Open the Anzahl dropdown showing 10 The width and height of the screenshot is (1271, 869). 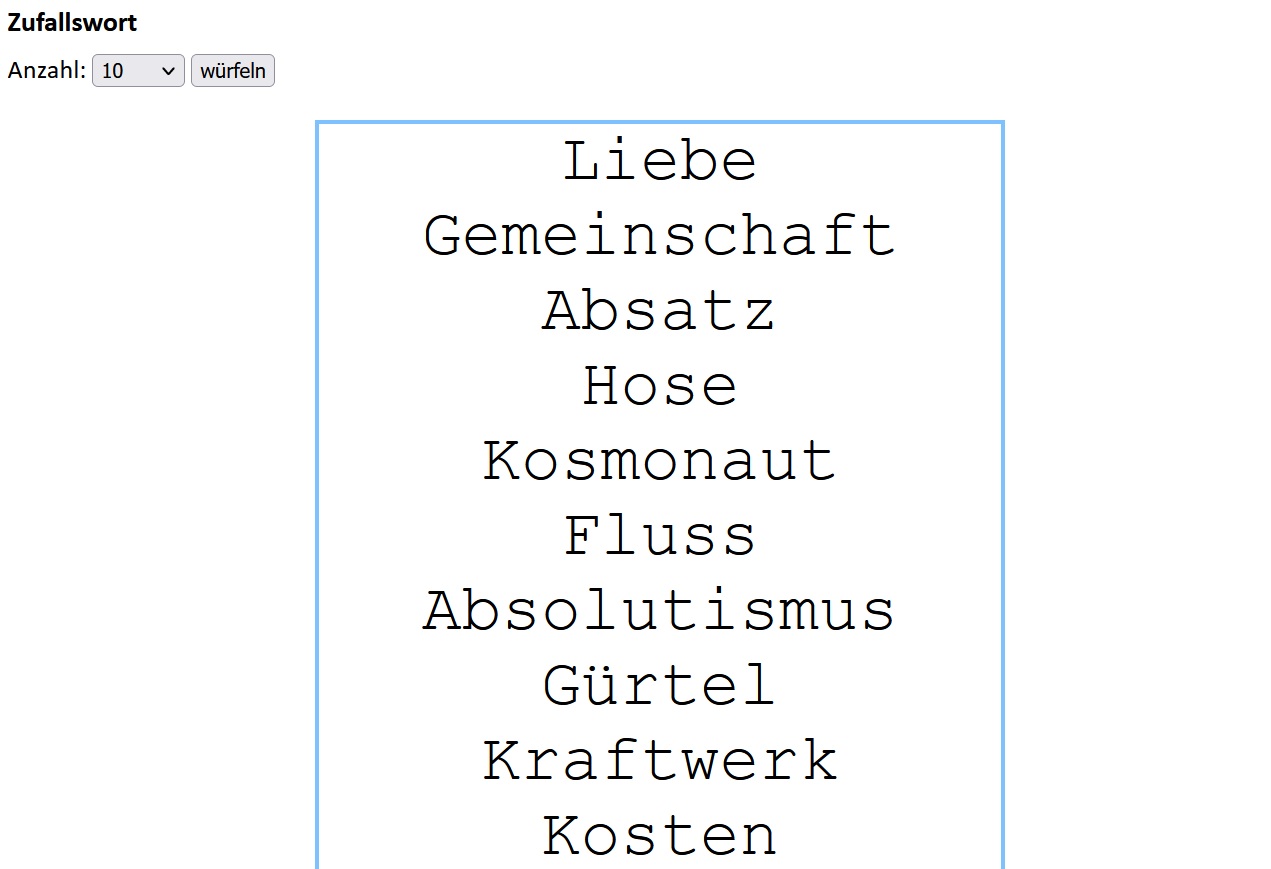[x=137, y=71]
